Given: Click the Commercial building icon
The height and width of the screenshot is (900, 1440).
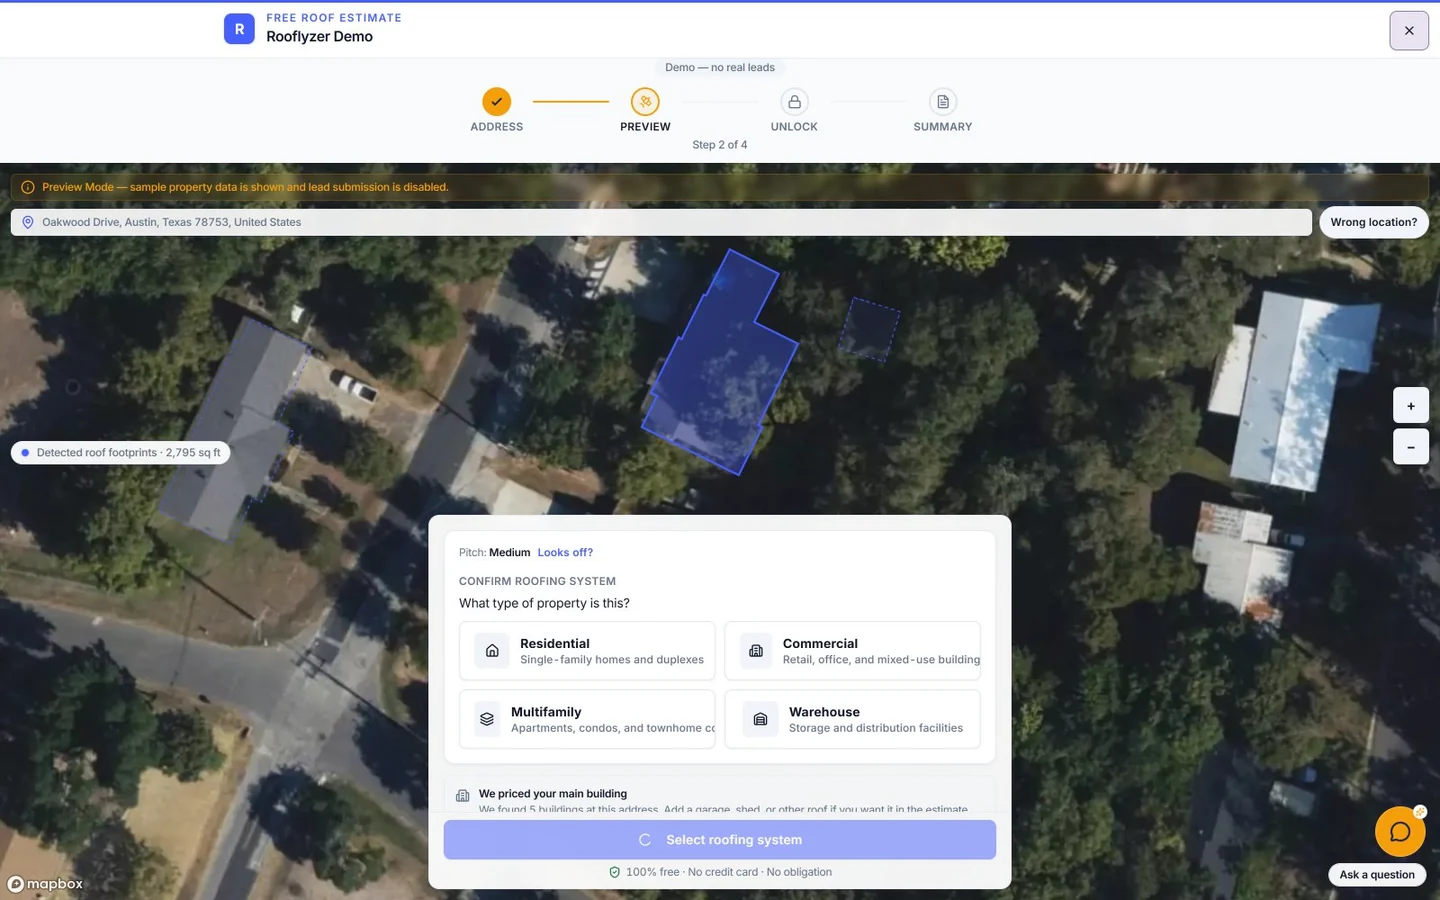Looking at the screenshot, I should pos(756,651).
